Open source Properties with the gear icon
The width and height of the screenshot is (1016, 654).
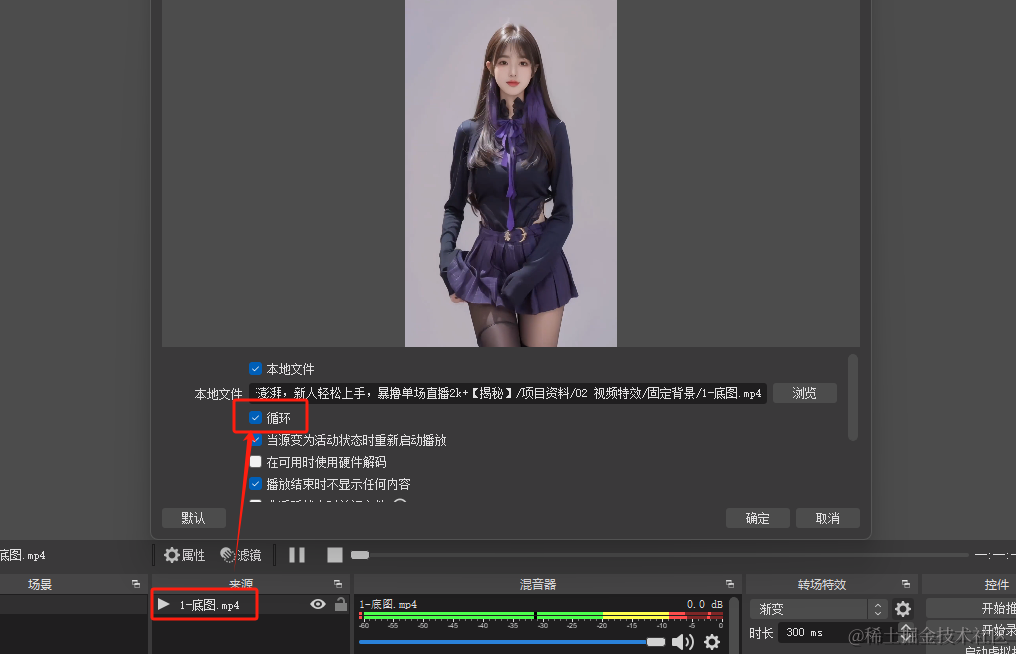pos(184,555)
